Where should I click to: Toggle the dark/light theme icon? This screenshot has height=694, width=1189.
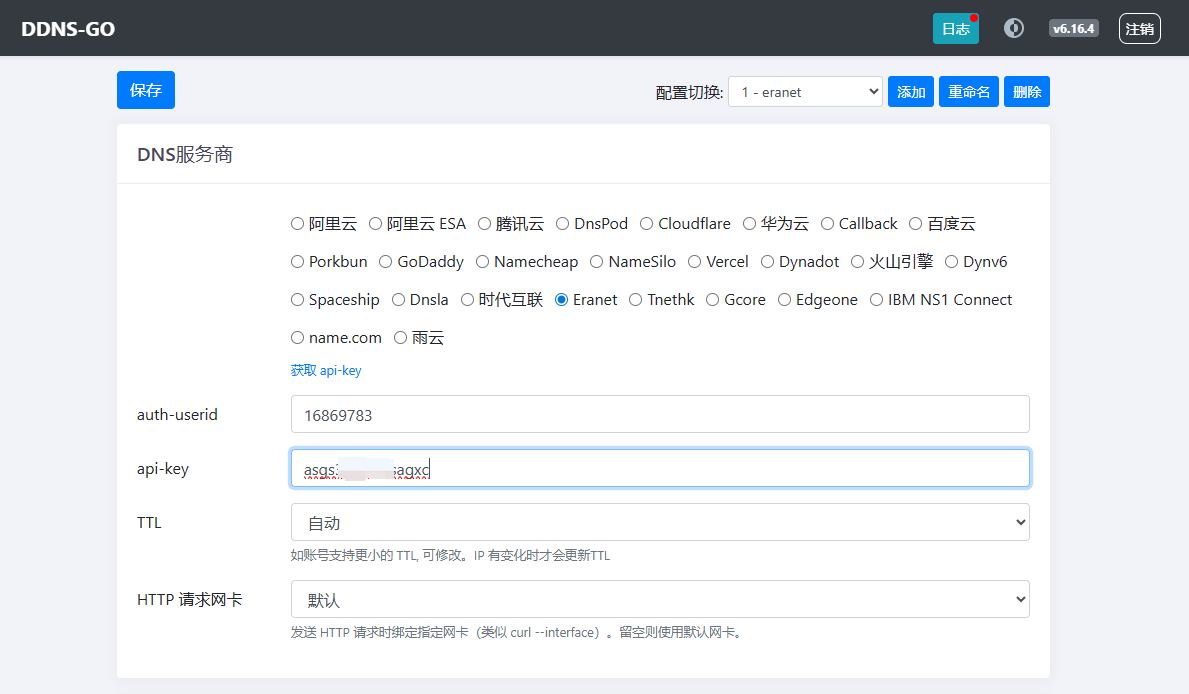(x=1013, y=28)
